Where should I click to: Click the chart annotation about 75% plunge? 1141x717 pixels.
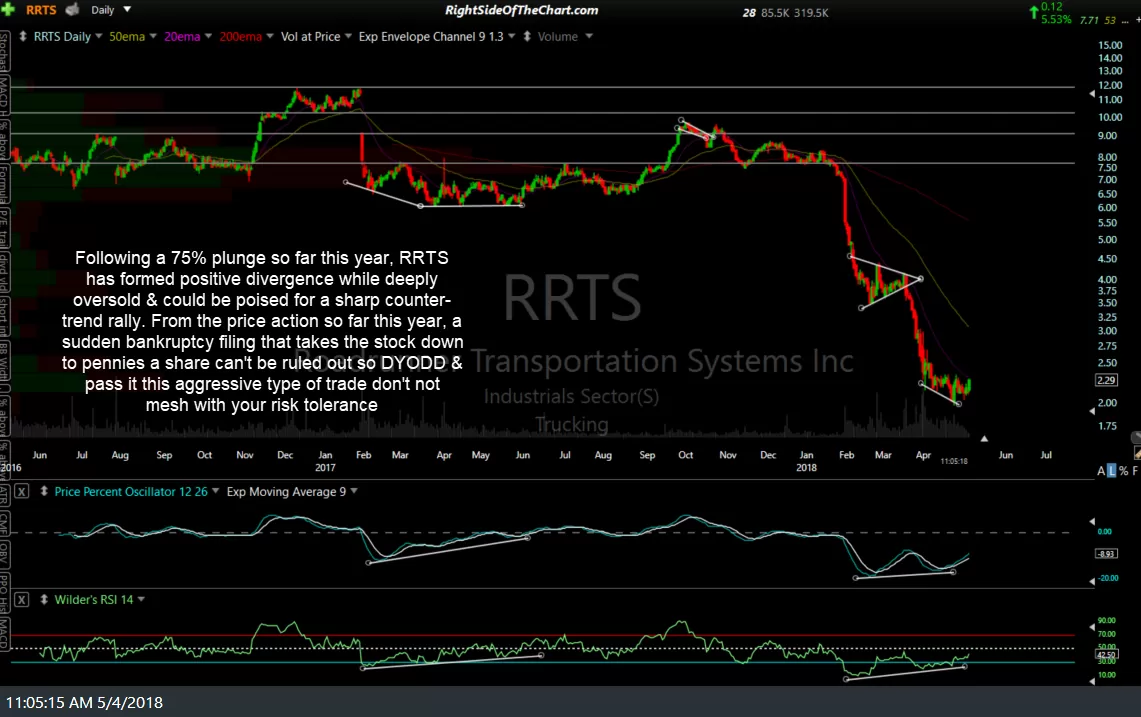(262, 331)
